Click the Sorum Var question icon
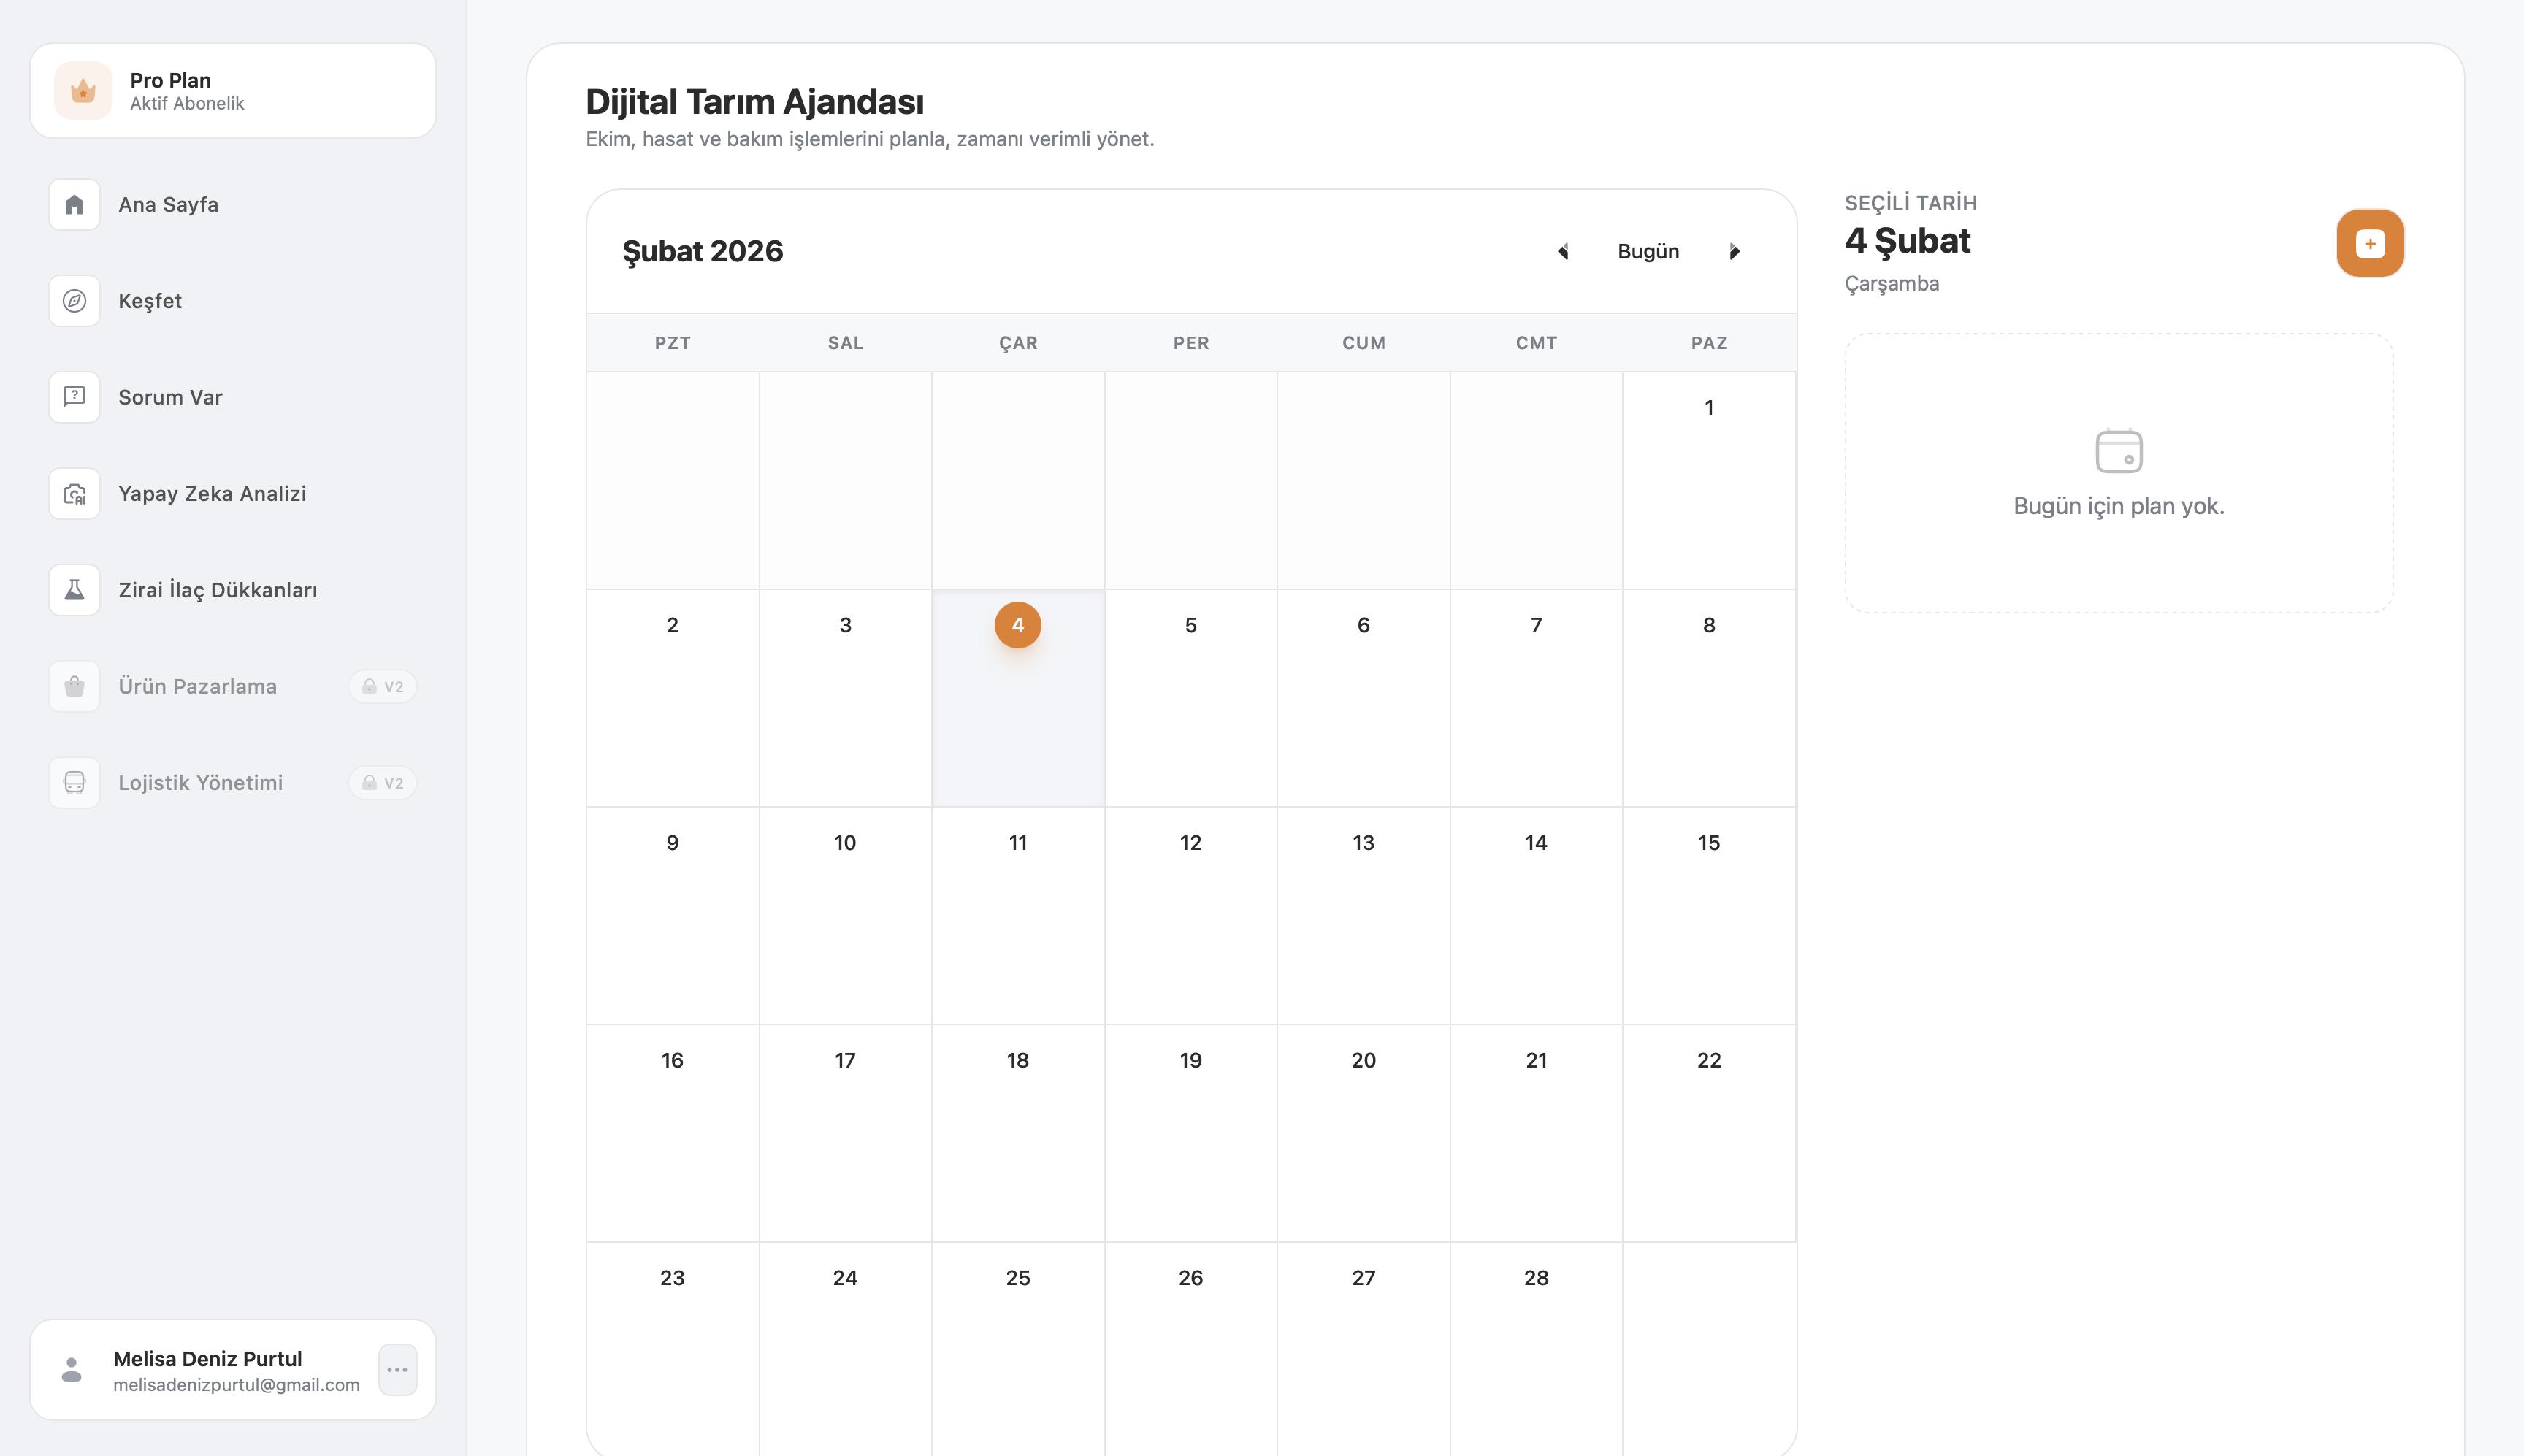2524x1456 pixels. 74,397
